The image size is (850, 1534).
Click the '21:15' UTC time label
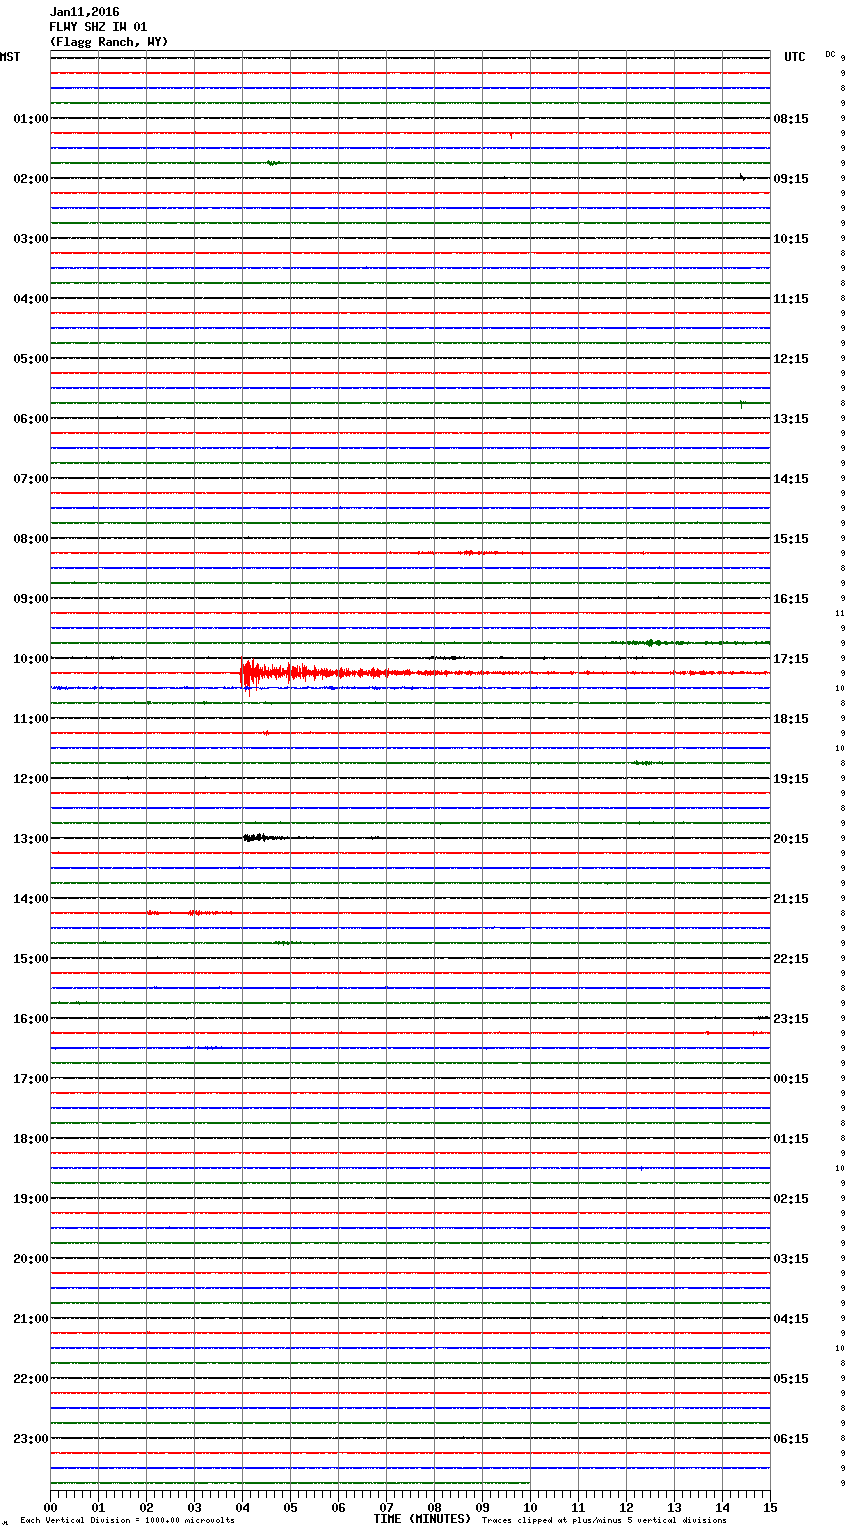(x=791, y=899)
